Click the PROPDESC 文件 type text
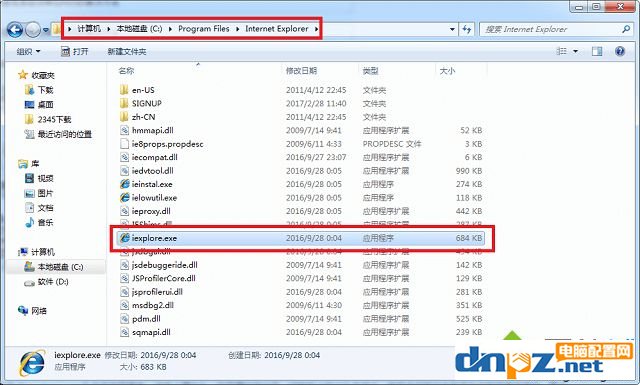 392,144
